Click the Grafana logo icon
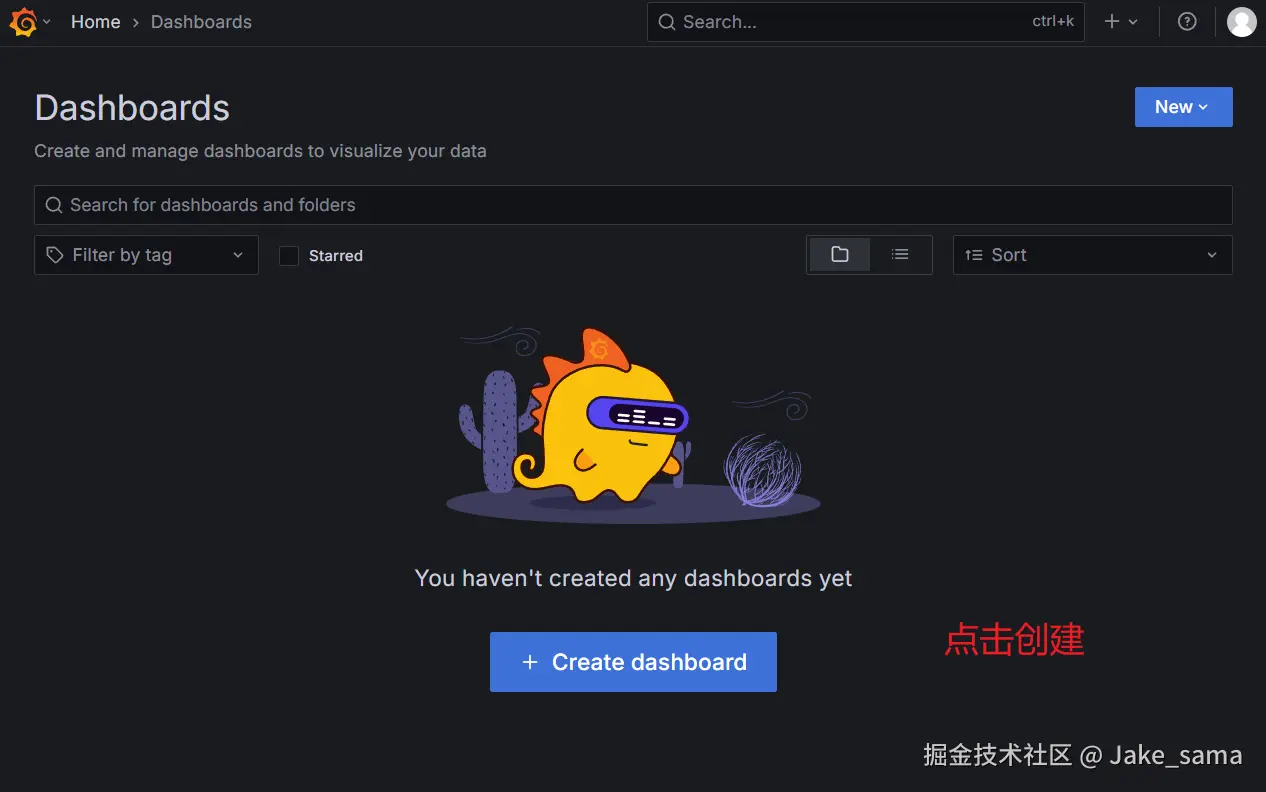Viewport: 1266px width, 792px height. pyautogui.click(x=21, y=21)
